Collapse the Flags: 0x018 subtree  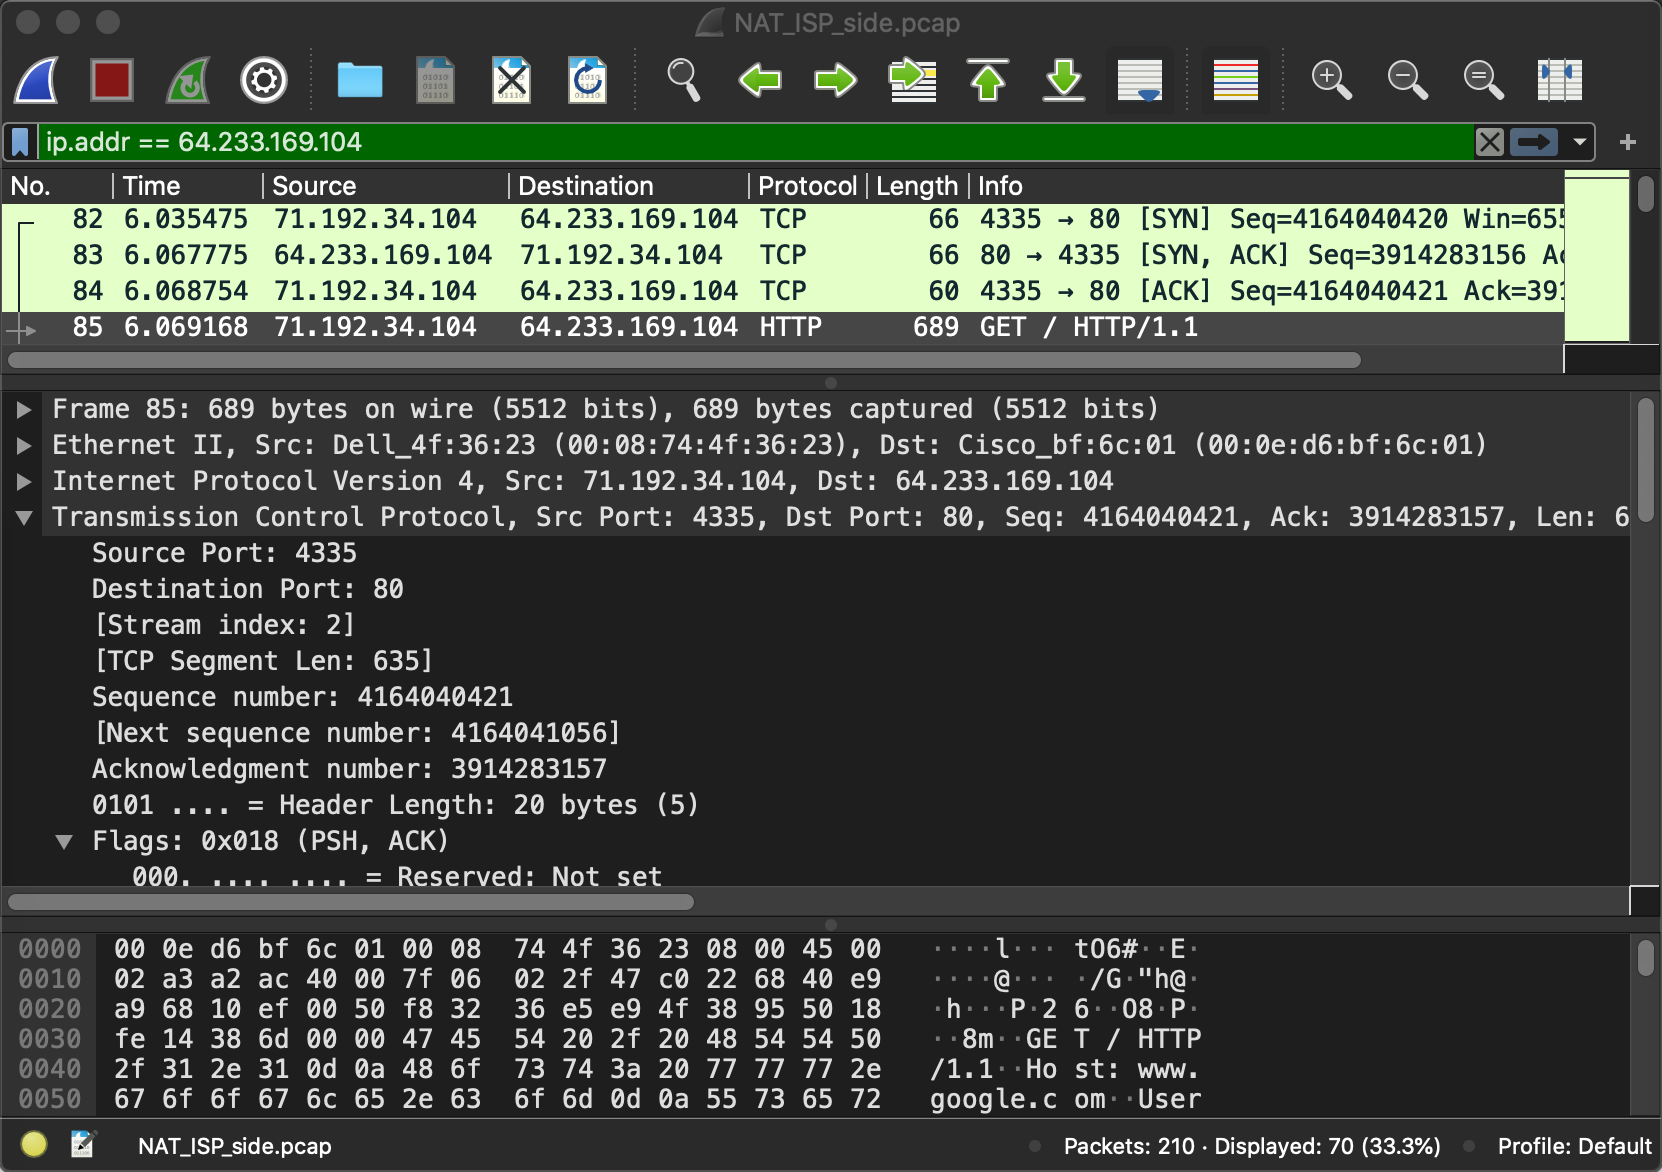[64, 842]
